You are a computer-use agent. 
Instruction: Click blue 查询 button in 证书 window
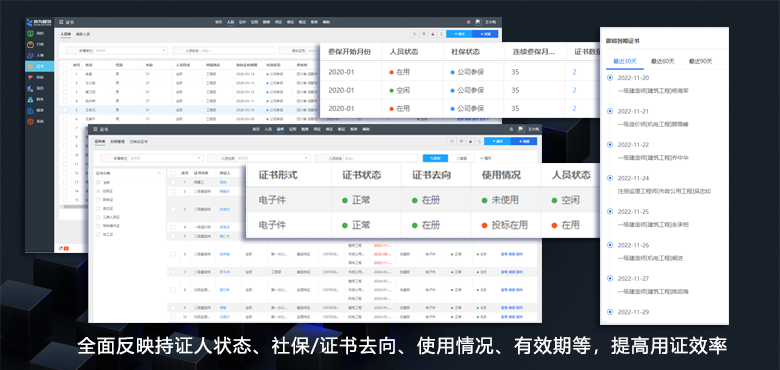click(435, 158)
